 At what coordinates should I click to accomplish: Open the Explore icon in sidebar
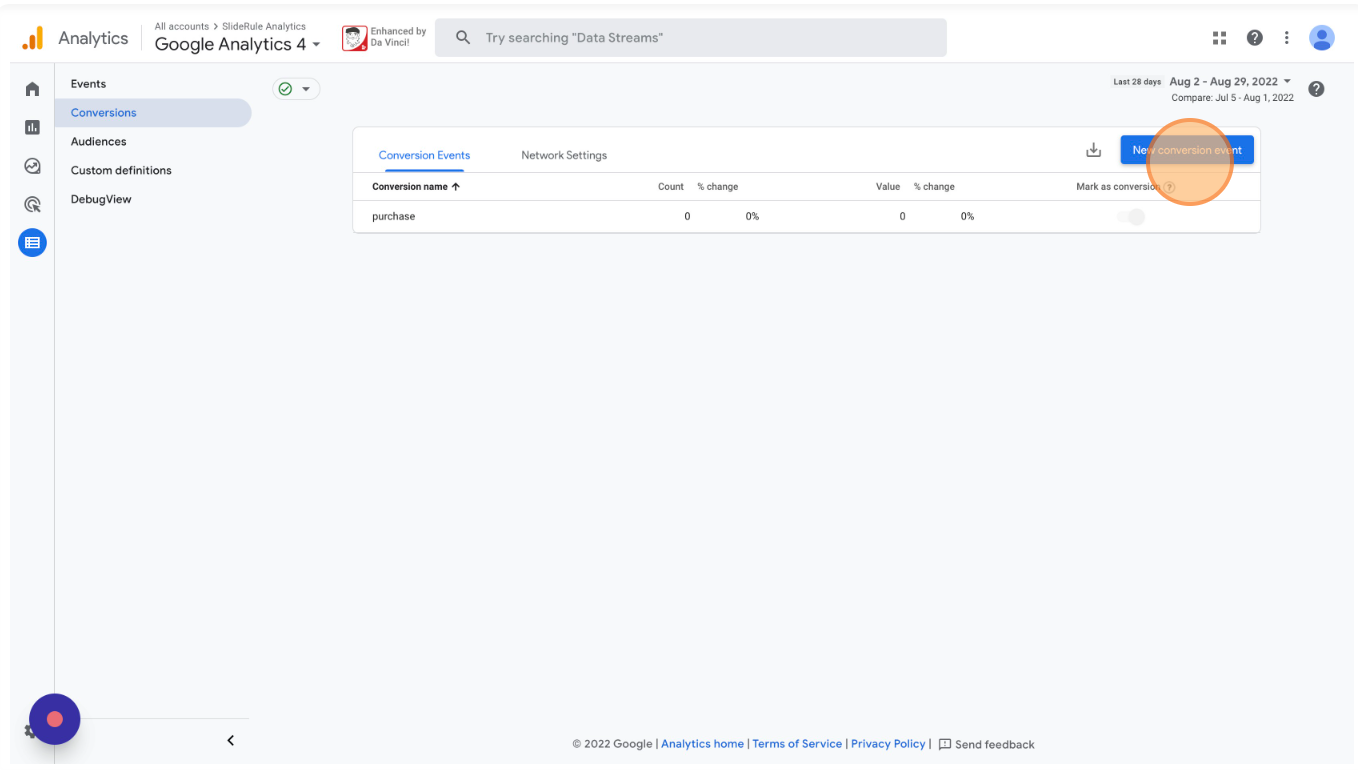(32, 166)
